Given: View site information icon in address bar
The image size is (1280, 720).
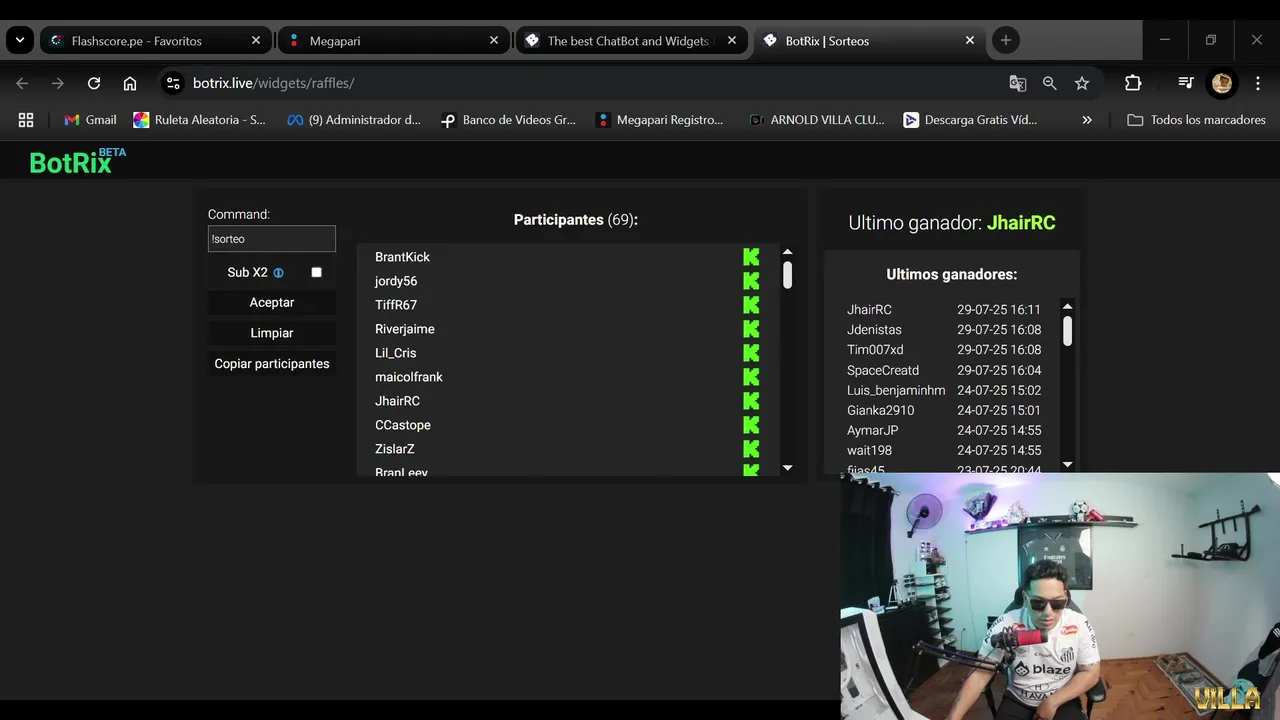Looking at the screenshot, I should [x=173, y=83].
